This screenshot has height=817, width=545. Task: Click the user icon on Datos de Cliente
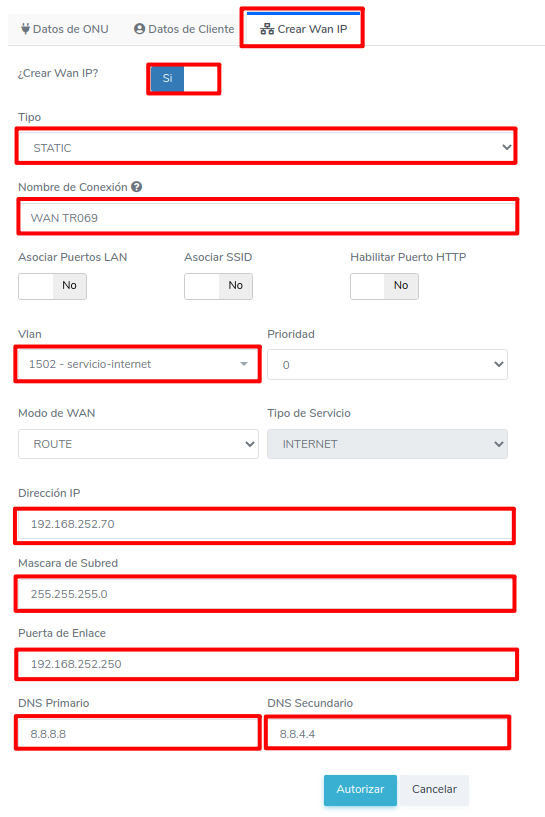tap(139, 29)
